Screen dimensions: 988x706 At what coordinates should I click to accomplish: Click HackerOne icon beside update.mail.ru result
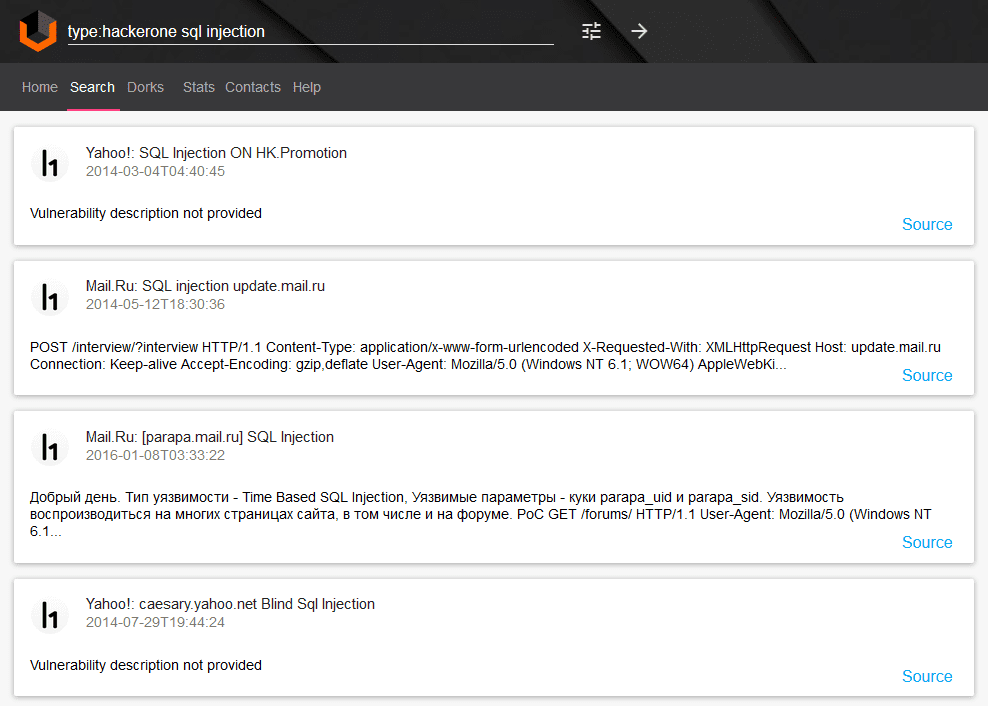48,296
